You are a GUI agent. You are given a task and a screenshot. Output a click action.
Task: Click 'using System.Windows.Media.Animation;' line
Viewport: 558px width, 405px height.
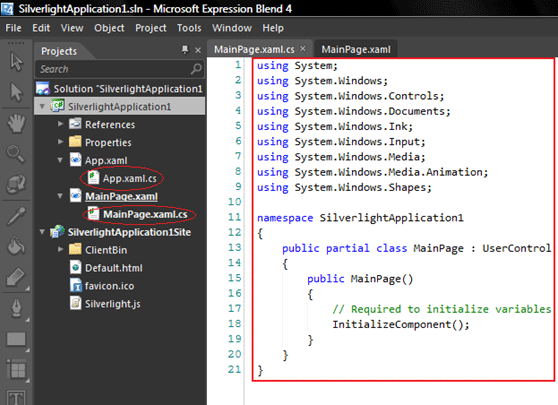pyautogui.click(x=372, y=172)
